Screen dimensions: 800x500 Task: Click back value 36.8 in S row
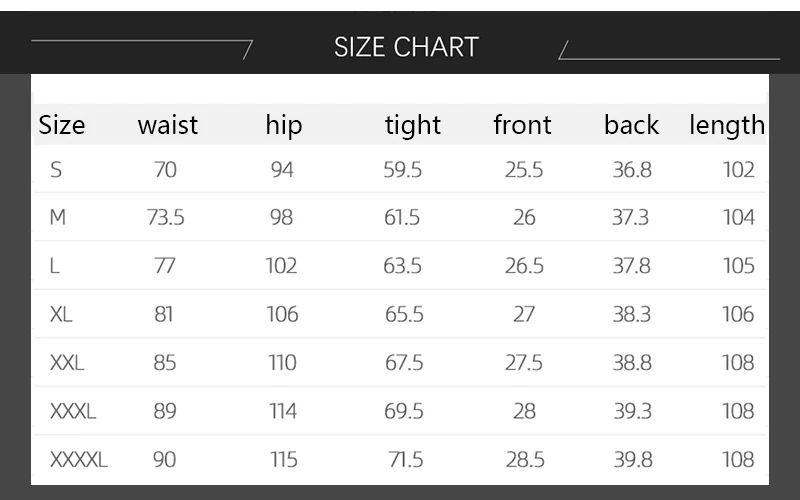point(632,170)
